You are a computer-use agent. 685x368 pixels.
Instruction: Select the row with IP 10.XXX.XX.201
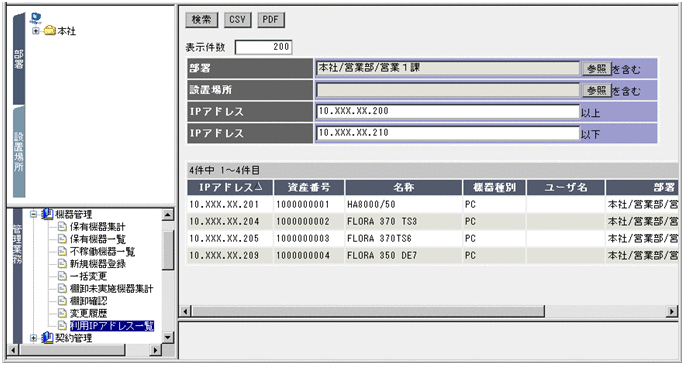(x=432, y=205)
